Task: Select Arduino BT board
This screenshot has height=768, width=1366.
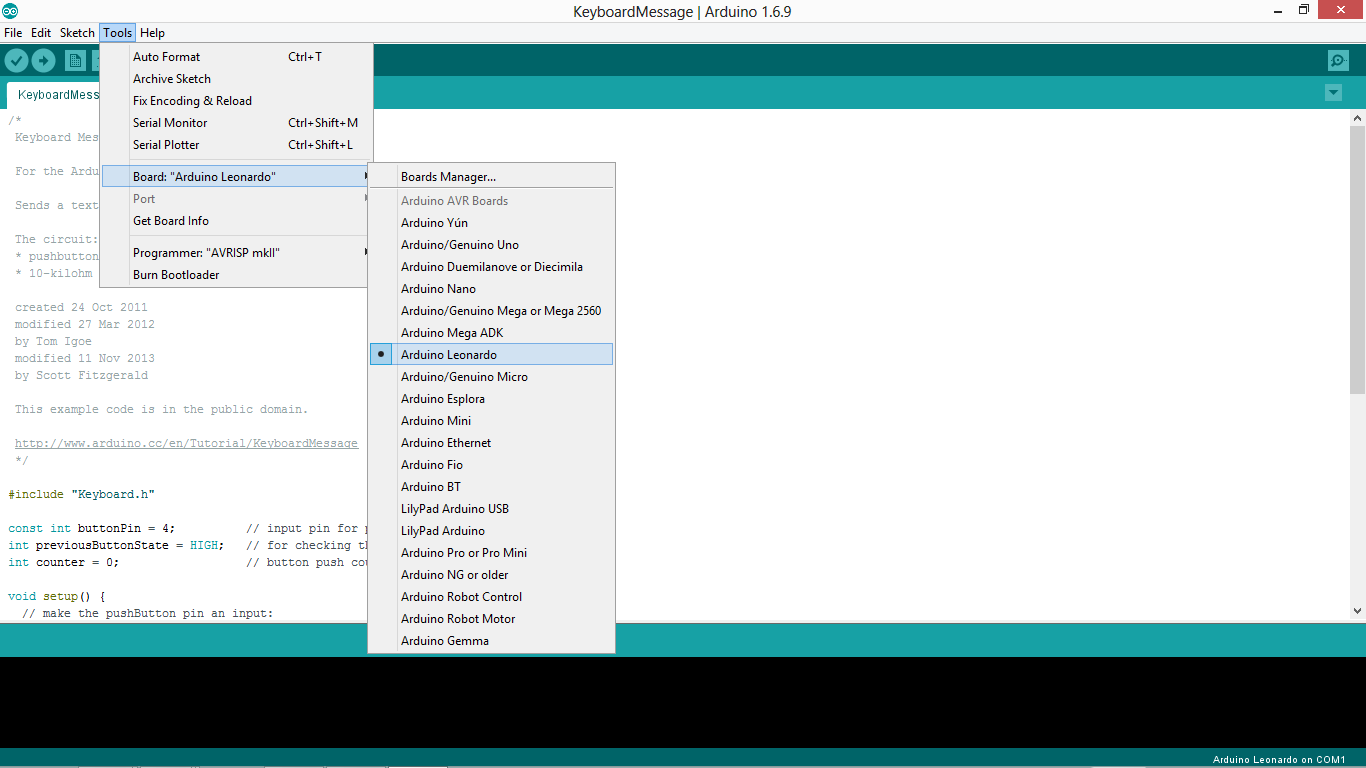Action: click(491, 487)
